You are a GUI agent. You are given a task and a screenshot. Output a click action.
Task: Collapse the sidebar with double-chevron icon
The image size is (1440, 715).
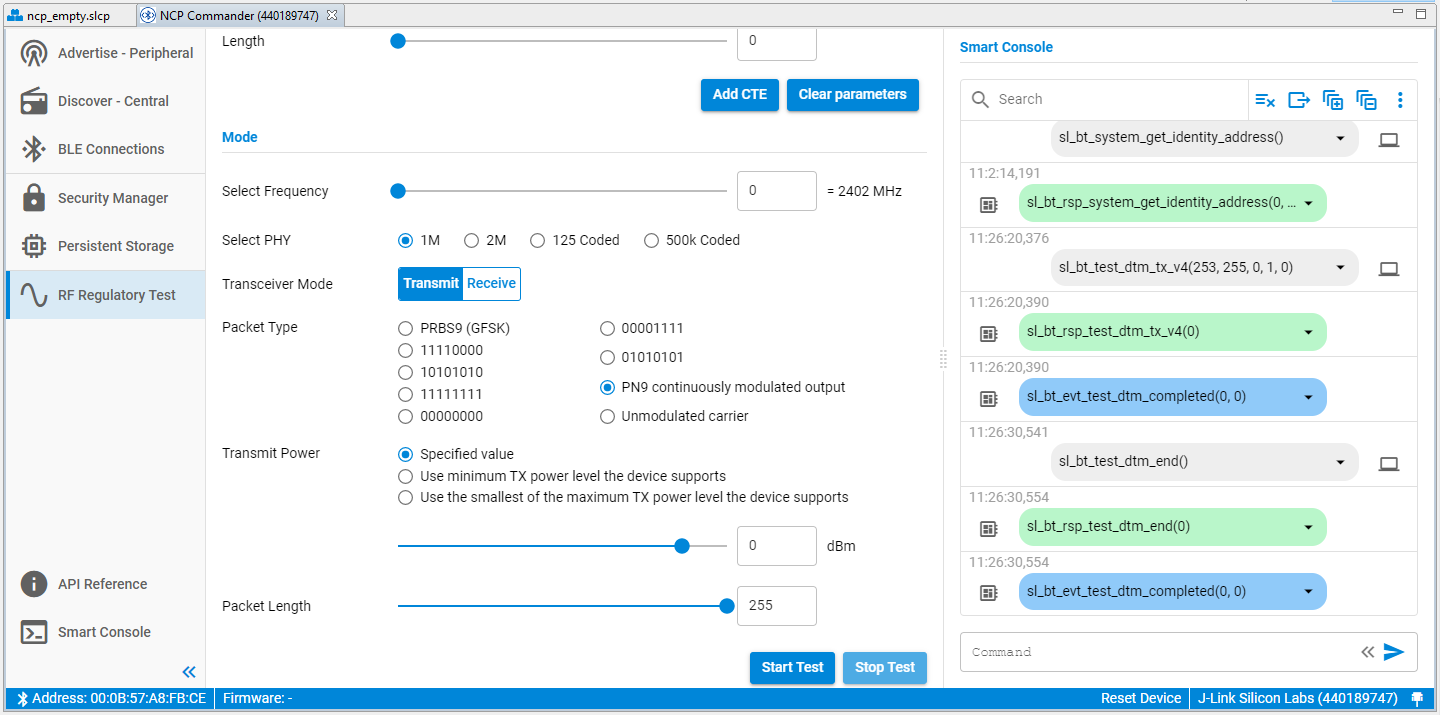pyautogui.click(x=189, y=671)
